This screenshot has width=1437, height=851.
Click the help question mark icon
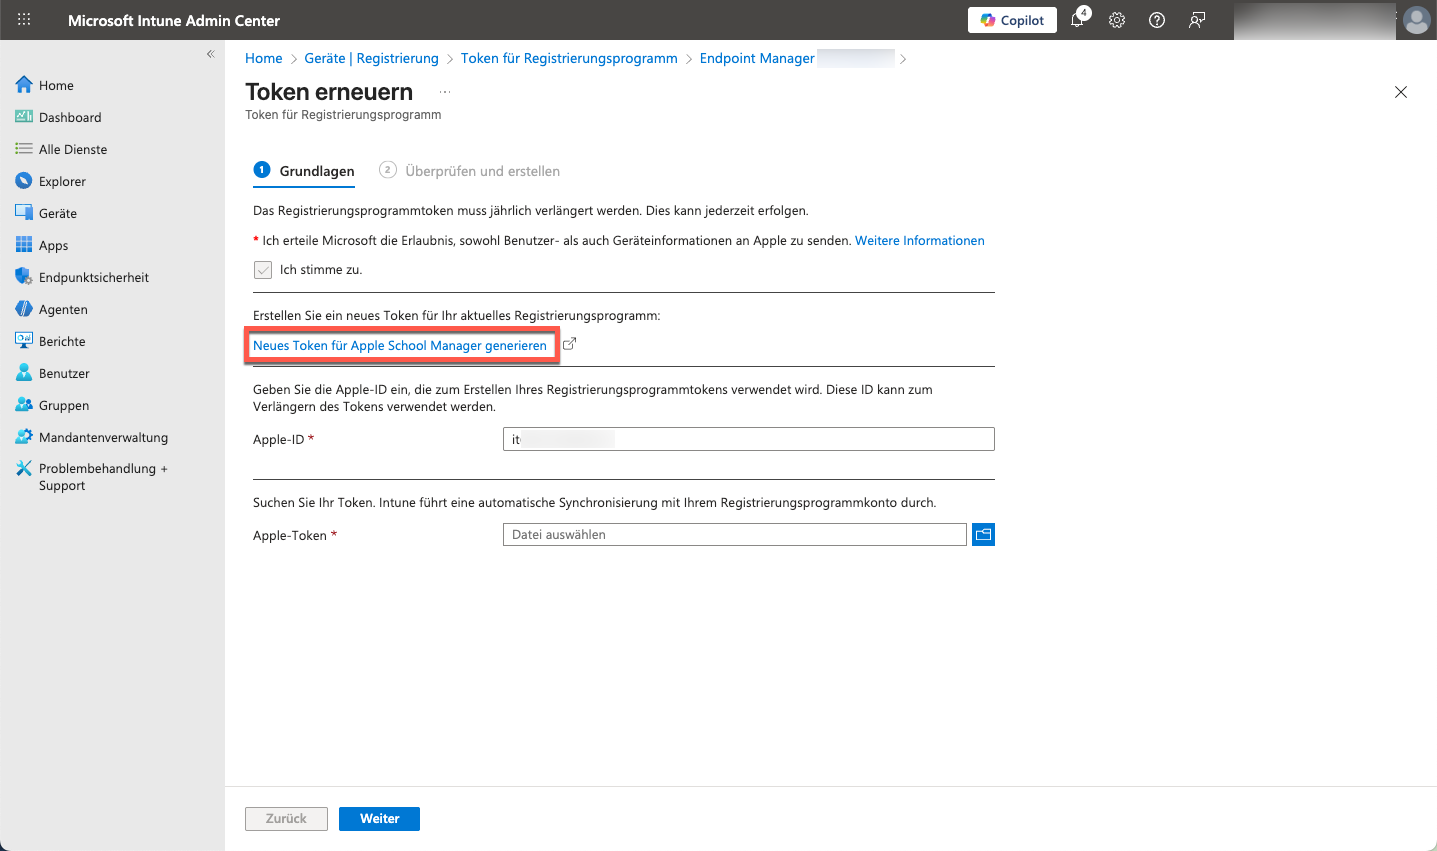pos(1157,20)
